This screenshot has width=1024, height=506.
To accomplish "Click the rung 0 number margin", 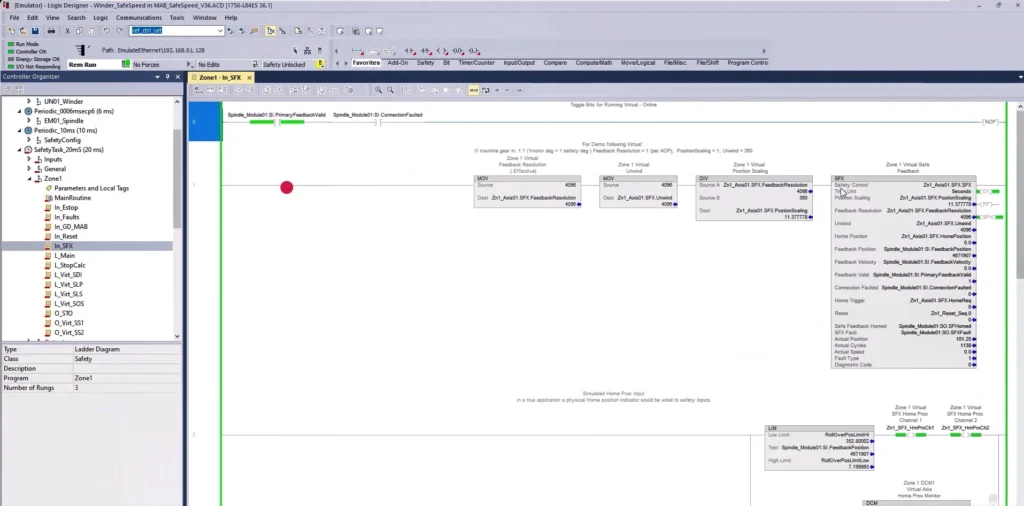I will click(x=204, y=121).
